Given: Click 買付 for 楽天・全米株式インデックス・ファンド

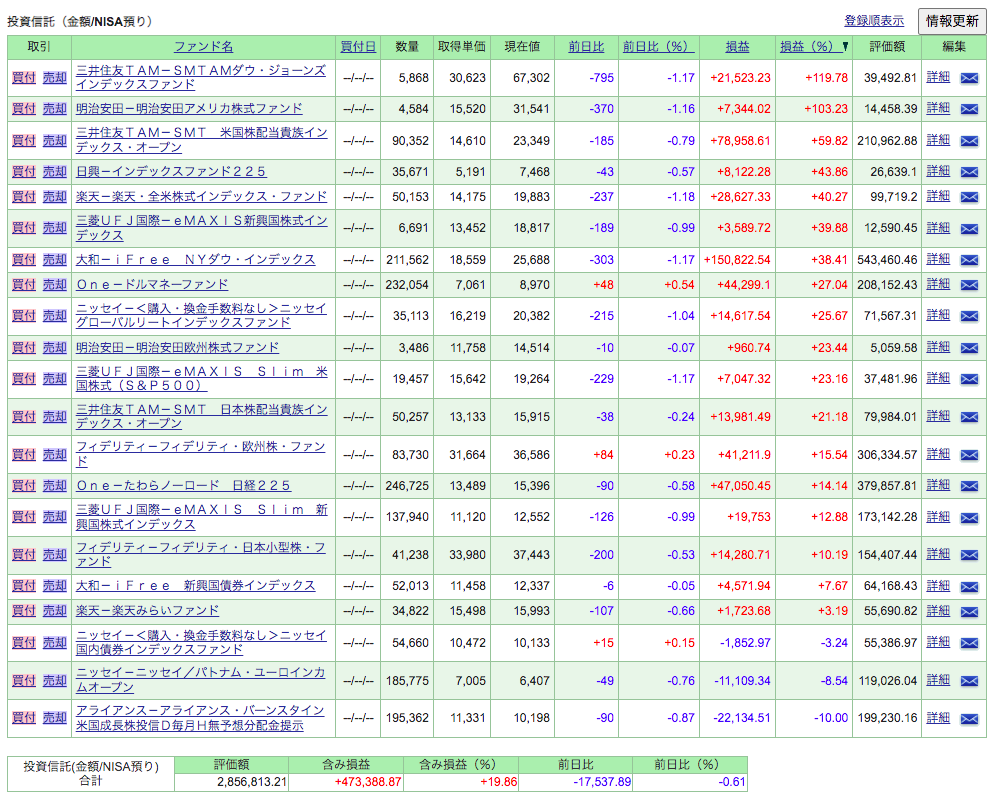Looking at the screenshot, I should click(x=24, y=196).
